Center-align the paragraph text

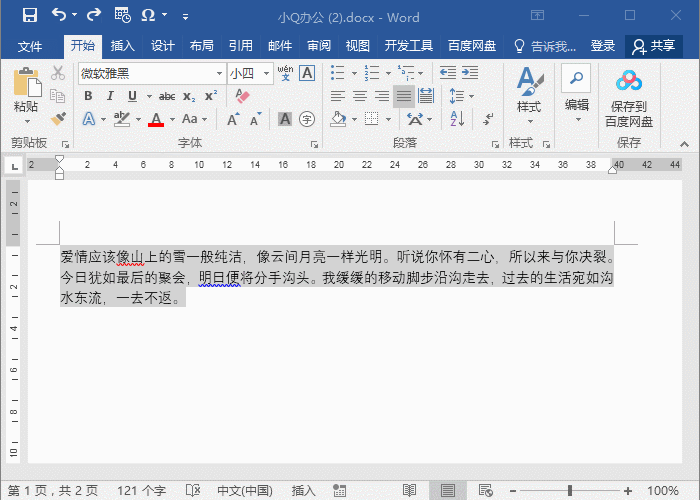pos(360,96)
